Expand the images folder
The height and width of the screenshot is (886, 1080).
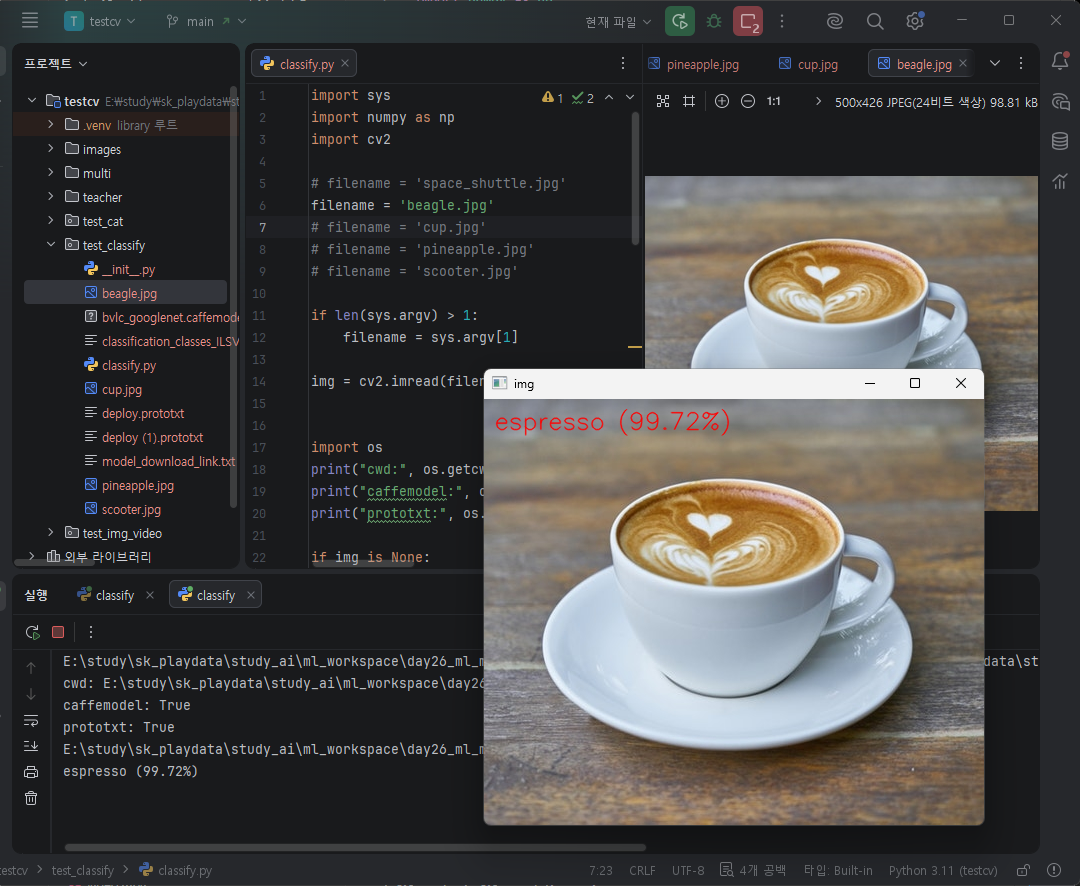pyautogui.click(x=50, y=149)
